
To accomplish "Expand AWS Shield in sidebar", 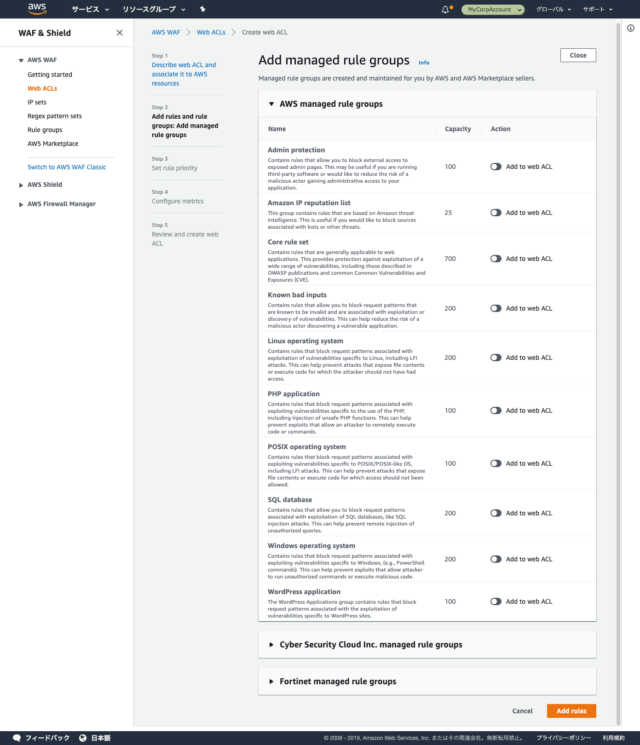I will click(21, 185).
